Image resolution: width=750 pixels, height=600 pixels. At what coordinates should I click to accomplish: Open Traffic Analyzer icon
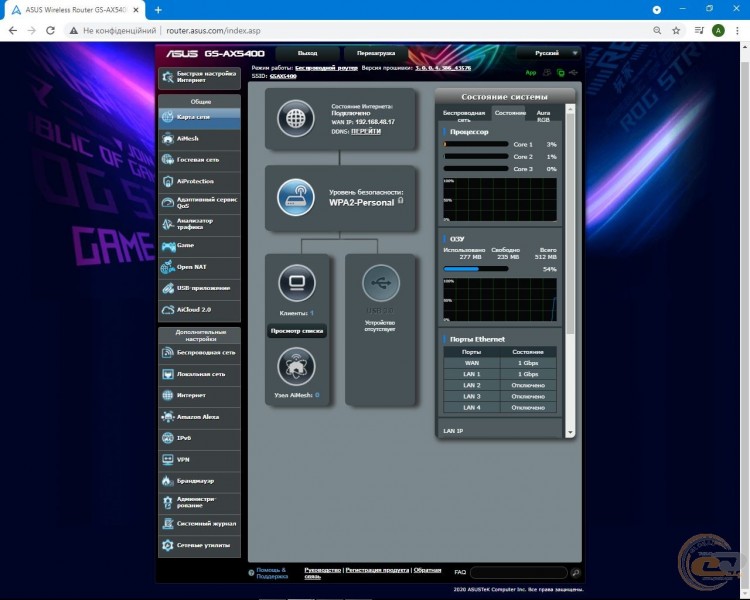click(x=167, y=223)
